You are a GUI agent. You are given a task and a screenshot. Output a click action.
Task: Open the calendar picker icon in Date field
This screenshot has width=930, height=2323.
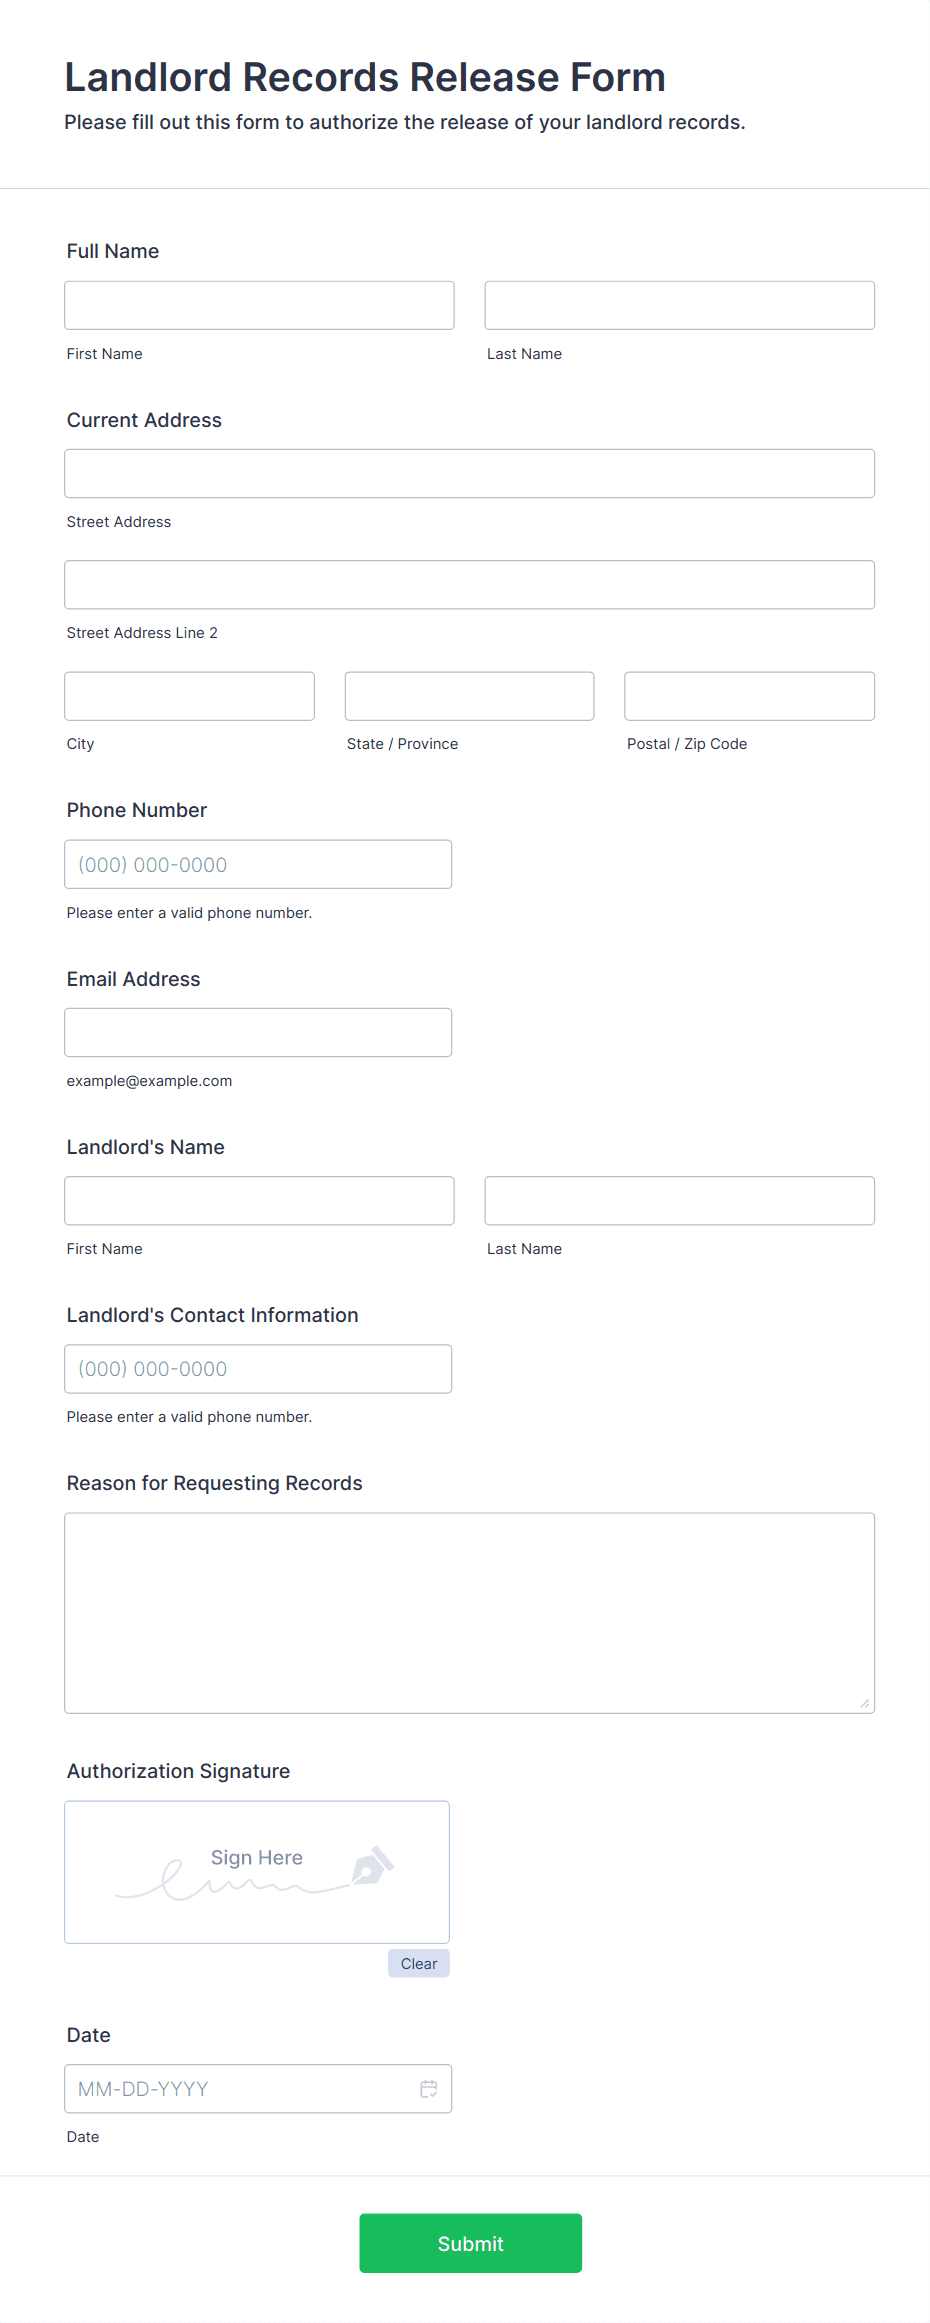[x=429, y=2089]
